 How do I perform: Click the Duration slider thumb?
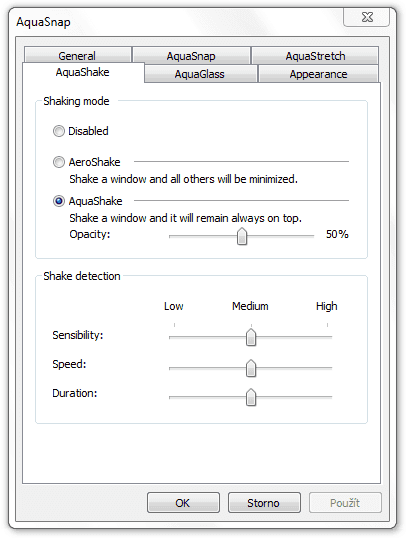tap(251, 397)
